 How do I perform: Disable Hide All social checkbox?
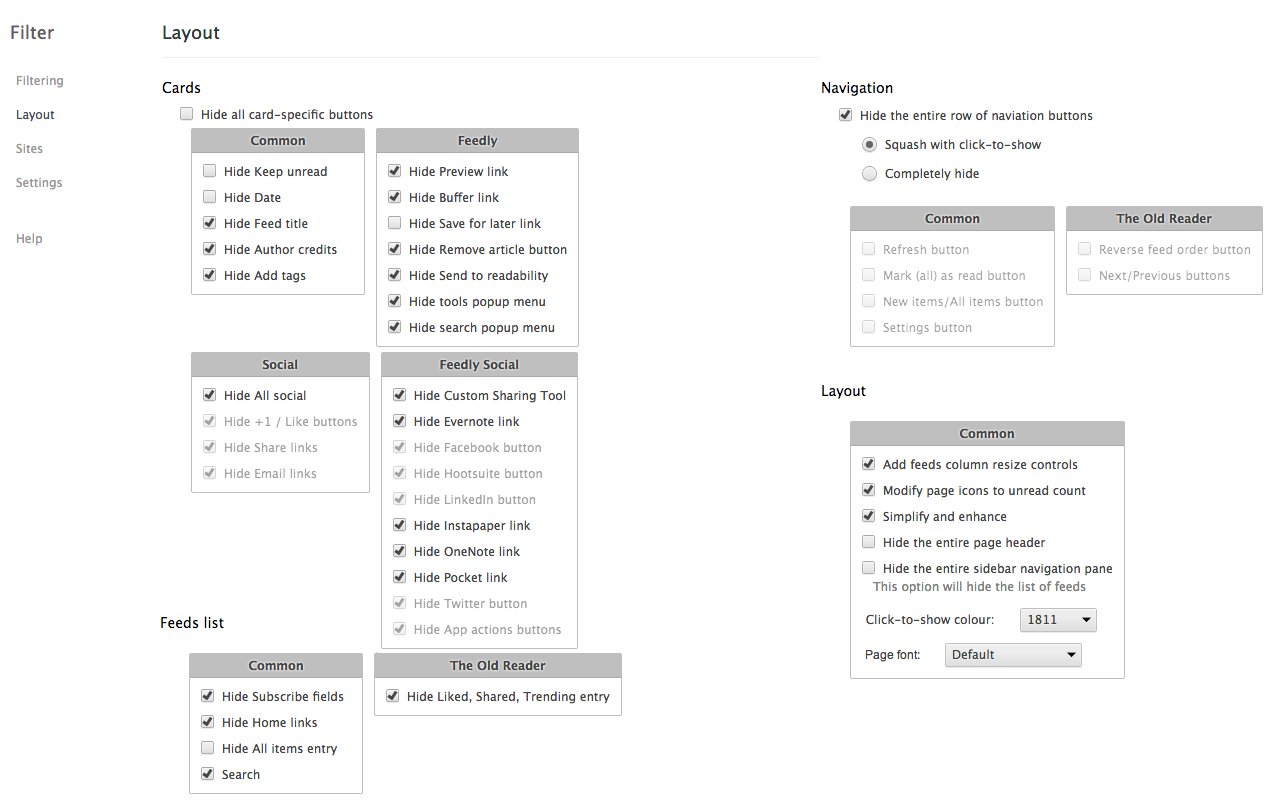(x=210, y=395)
